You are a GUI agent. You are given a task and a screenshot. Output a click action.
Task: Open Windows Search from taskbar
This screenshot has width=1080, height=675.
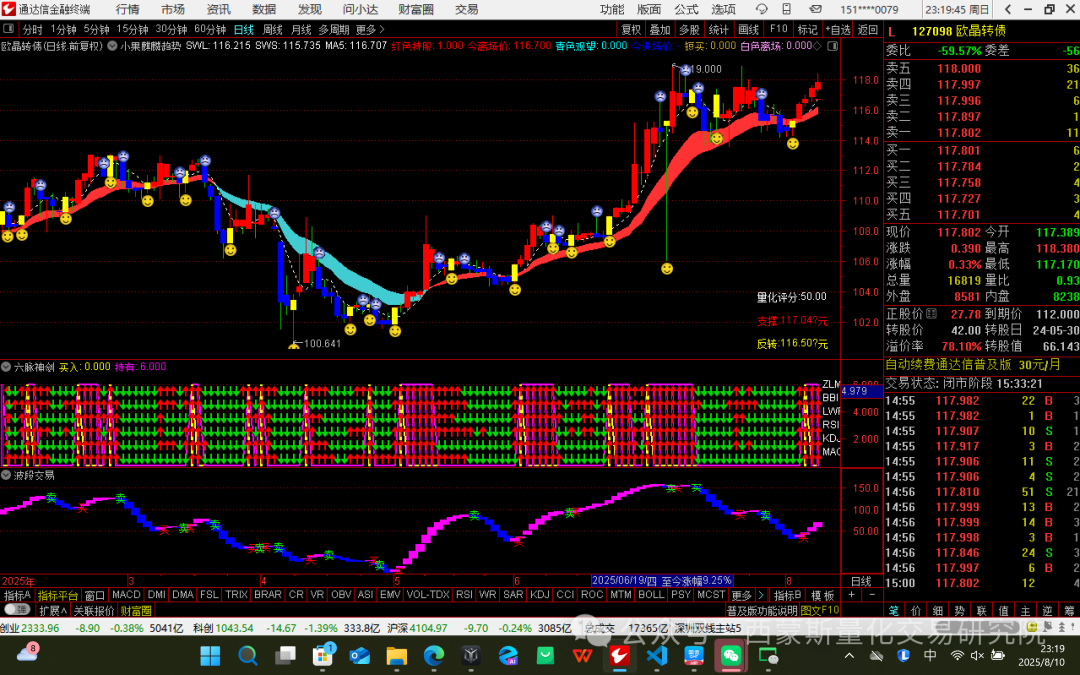coord(247,655)
